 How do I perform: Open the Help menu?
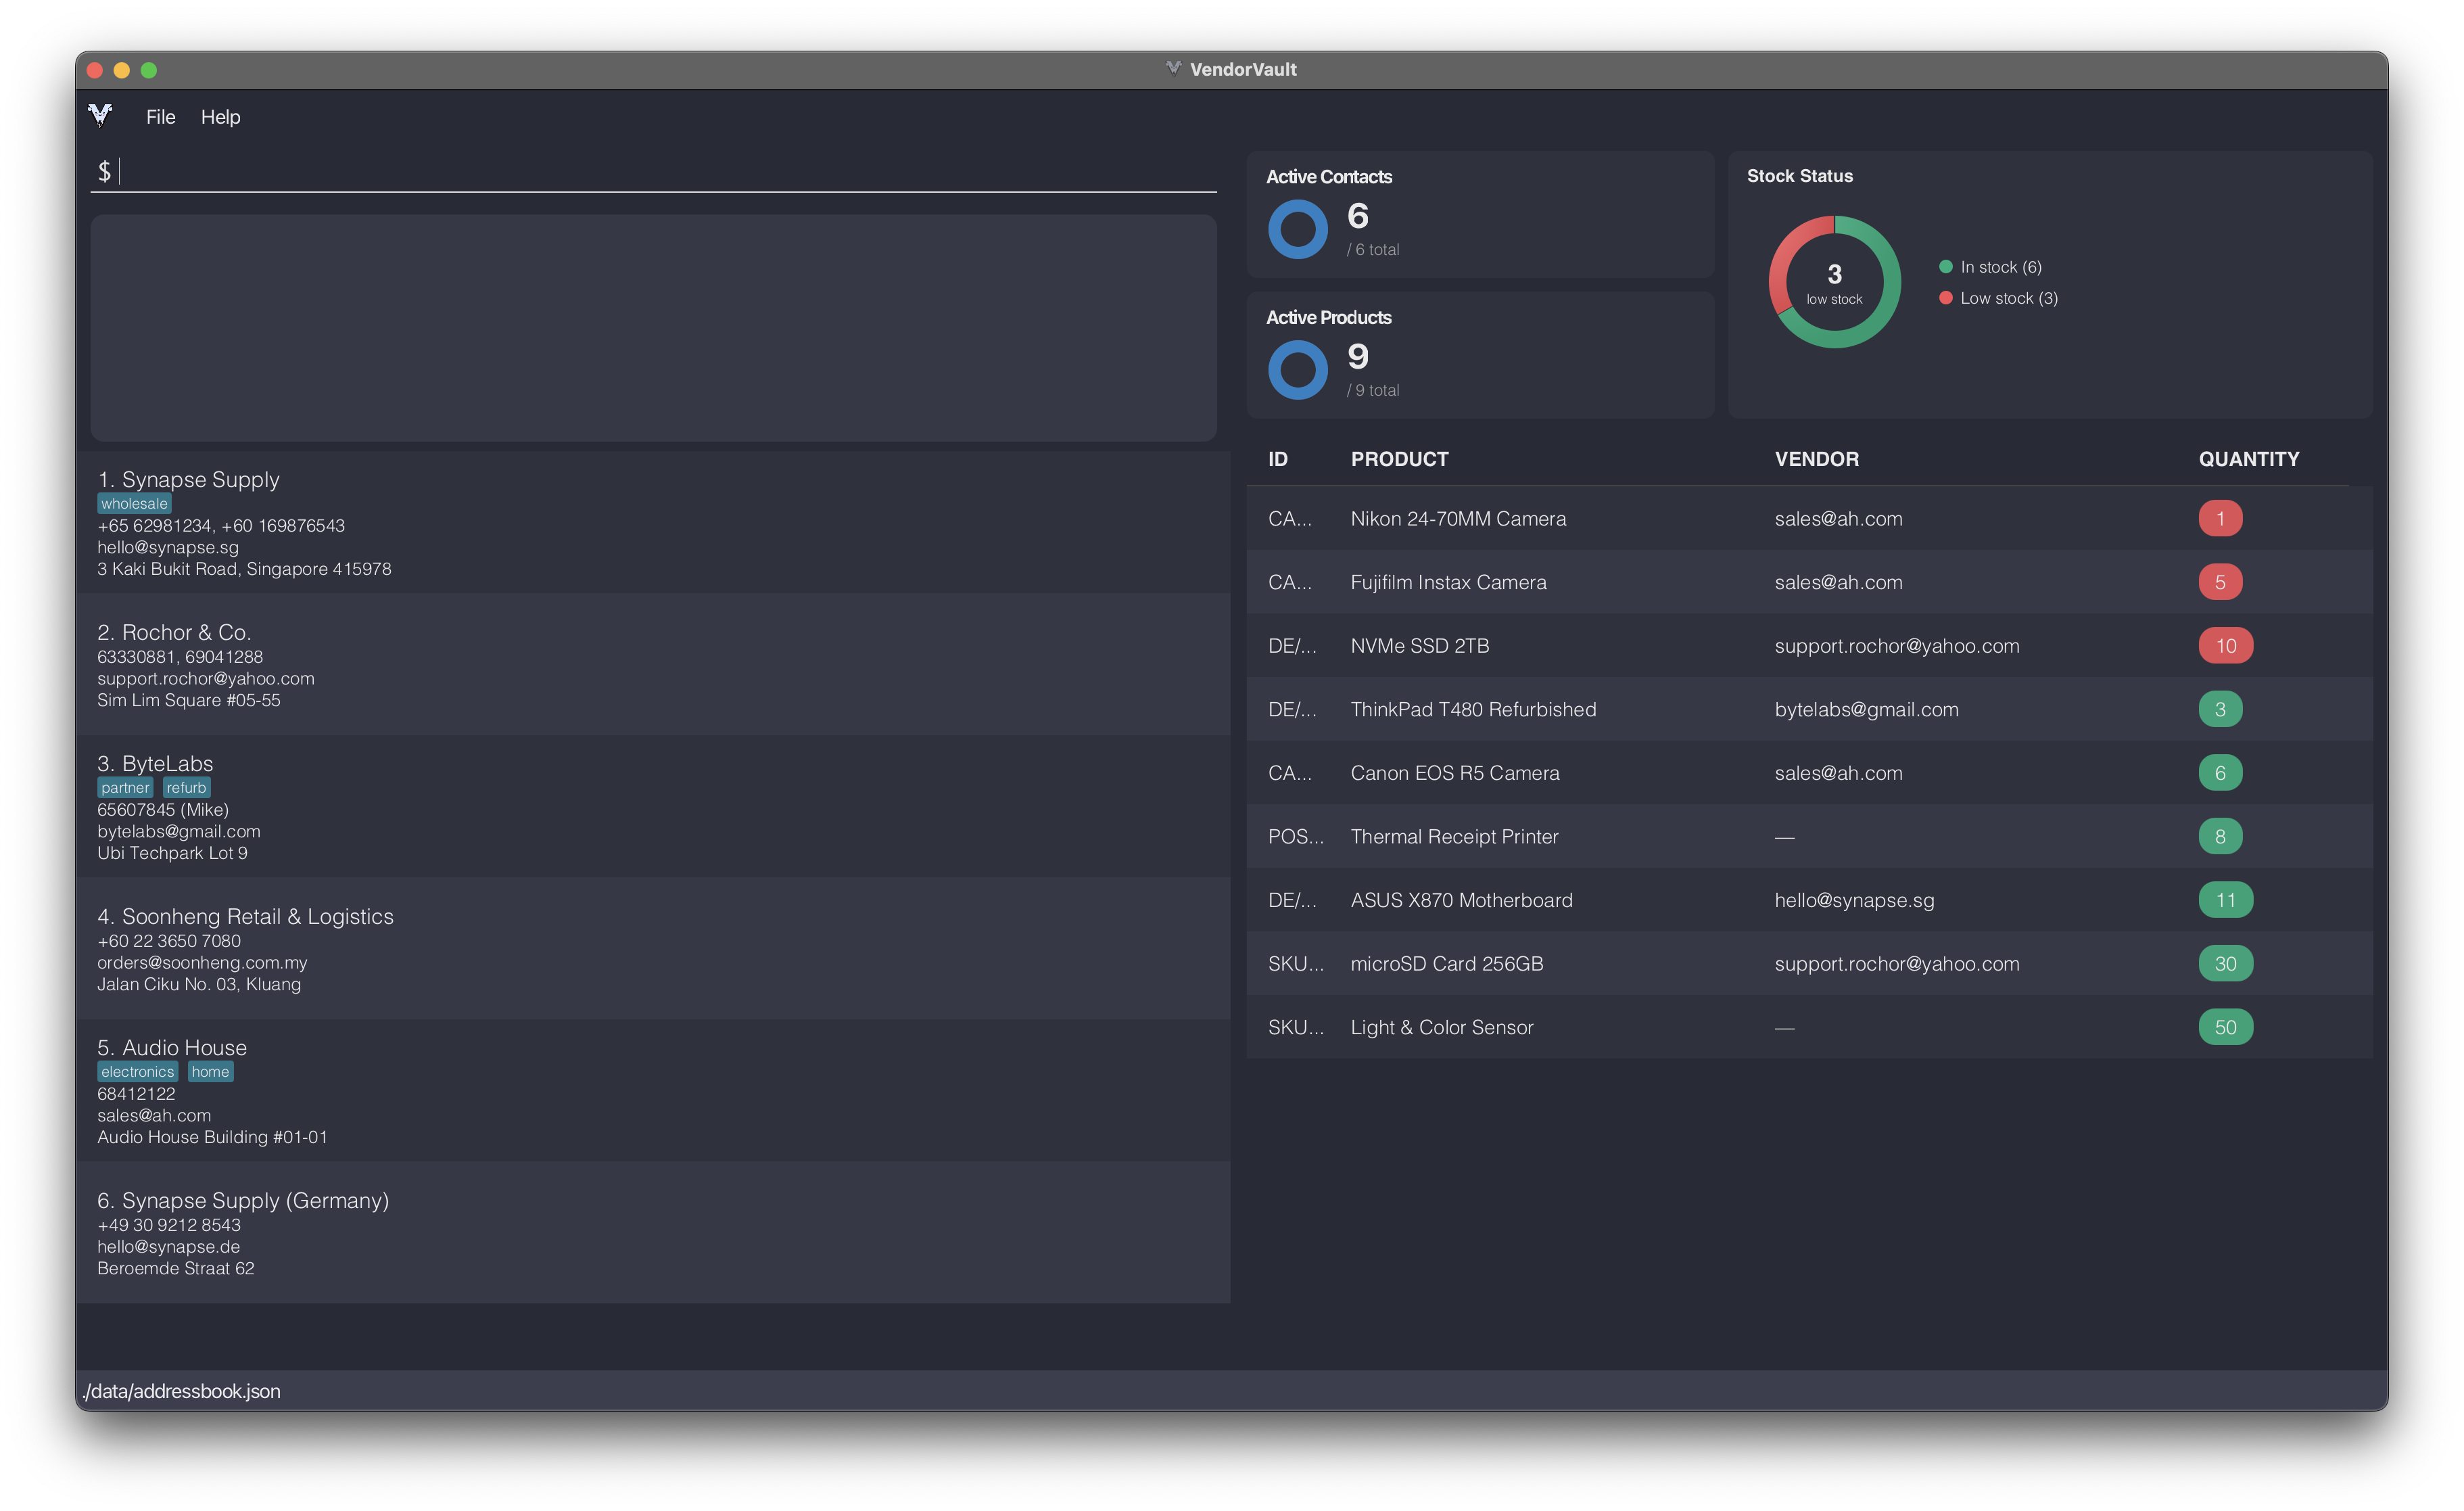[220, 117]
